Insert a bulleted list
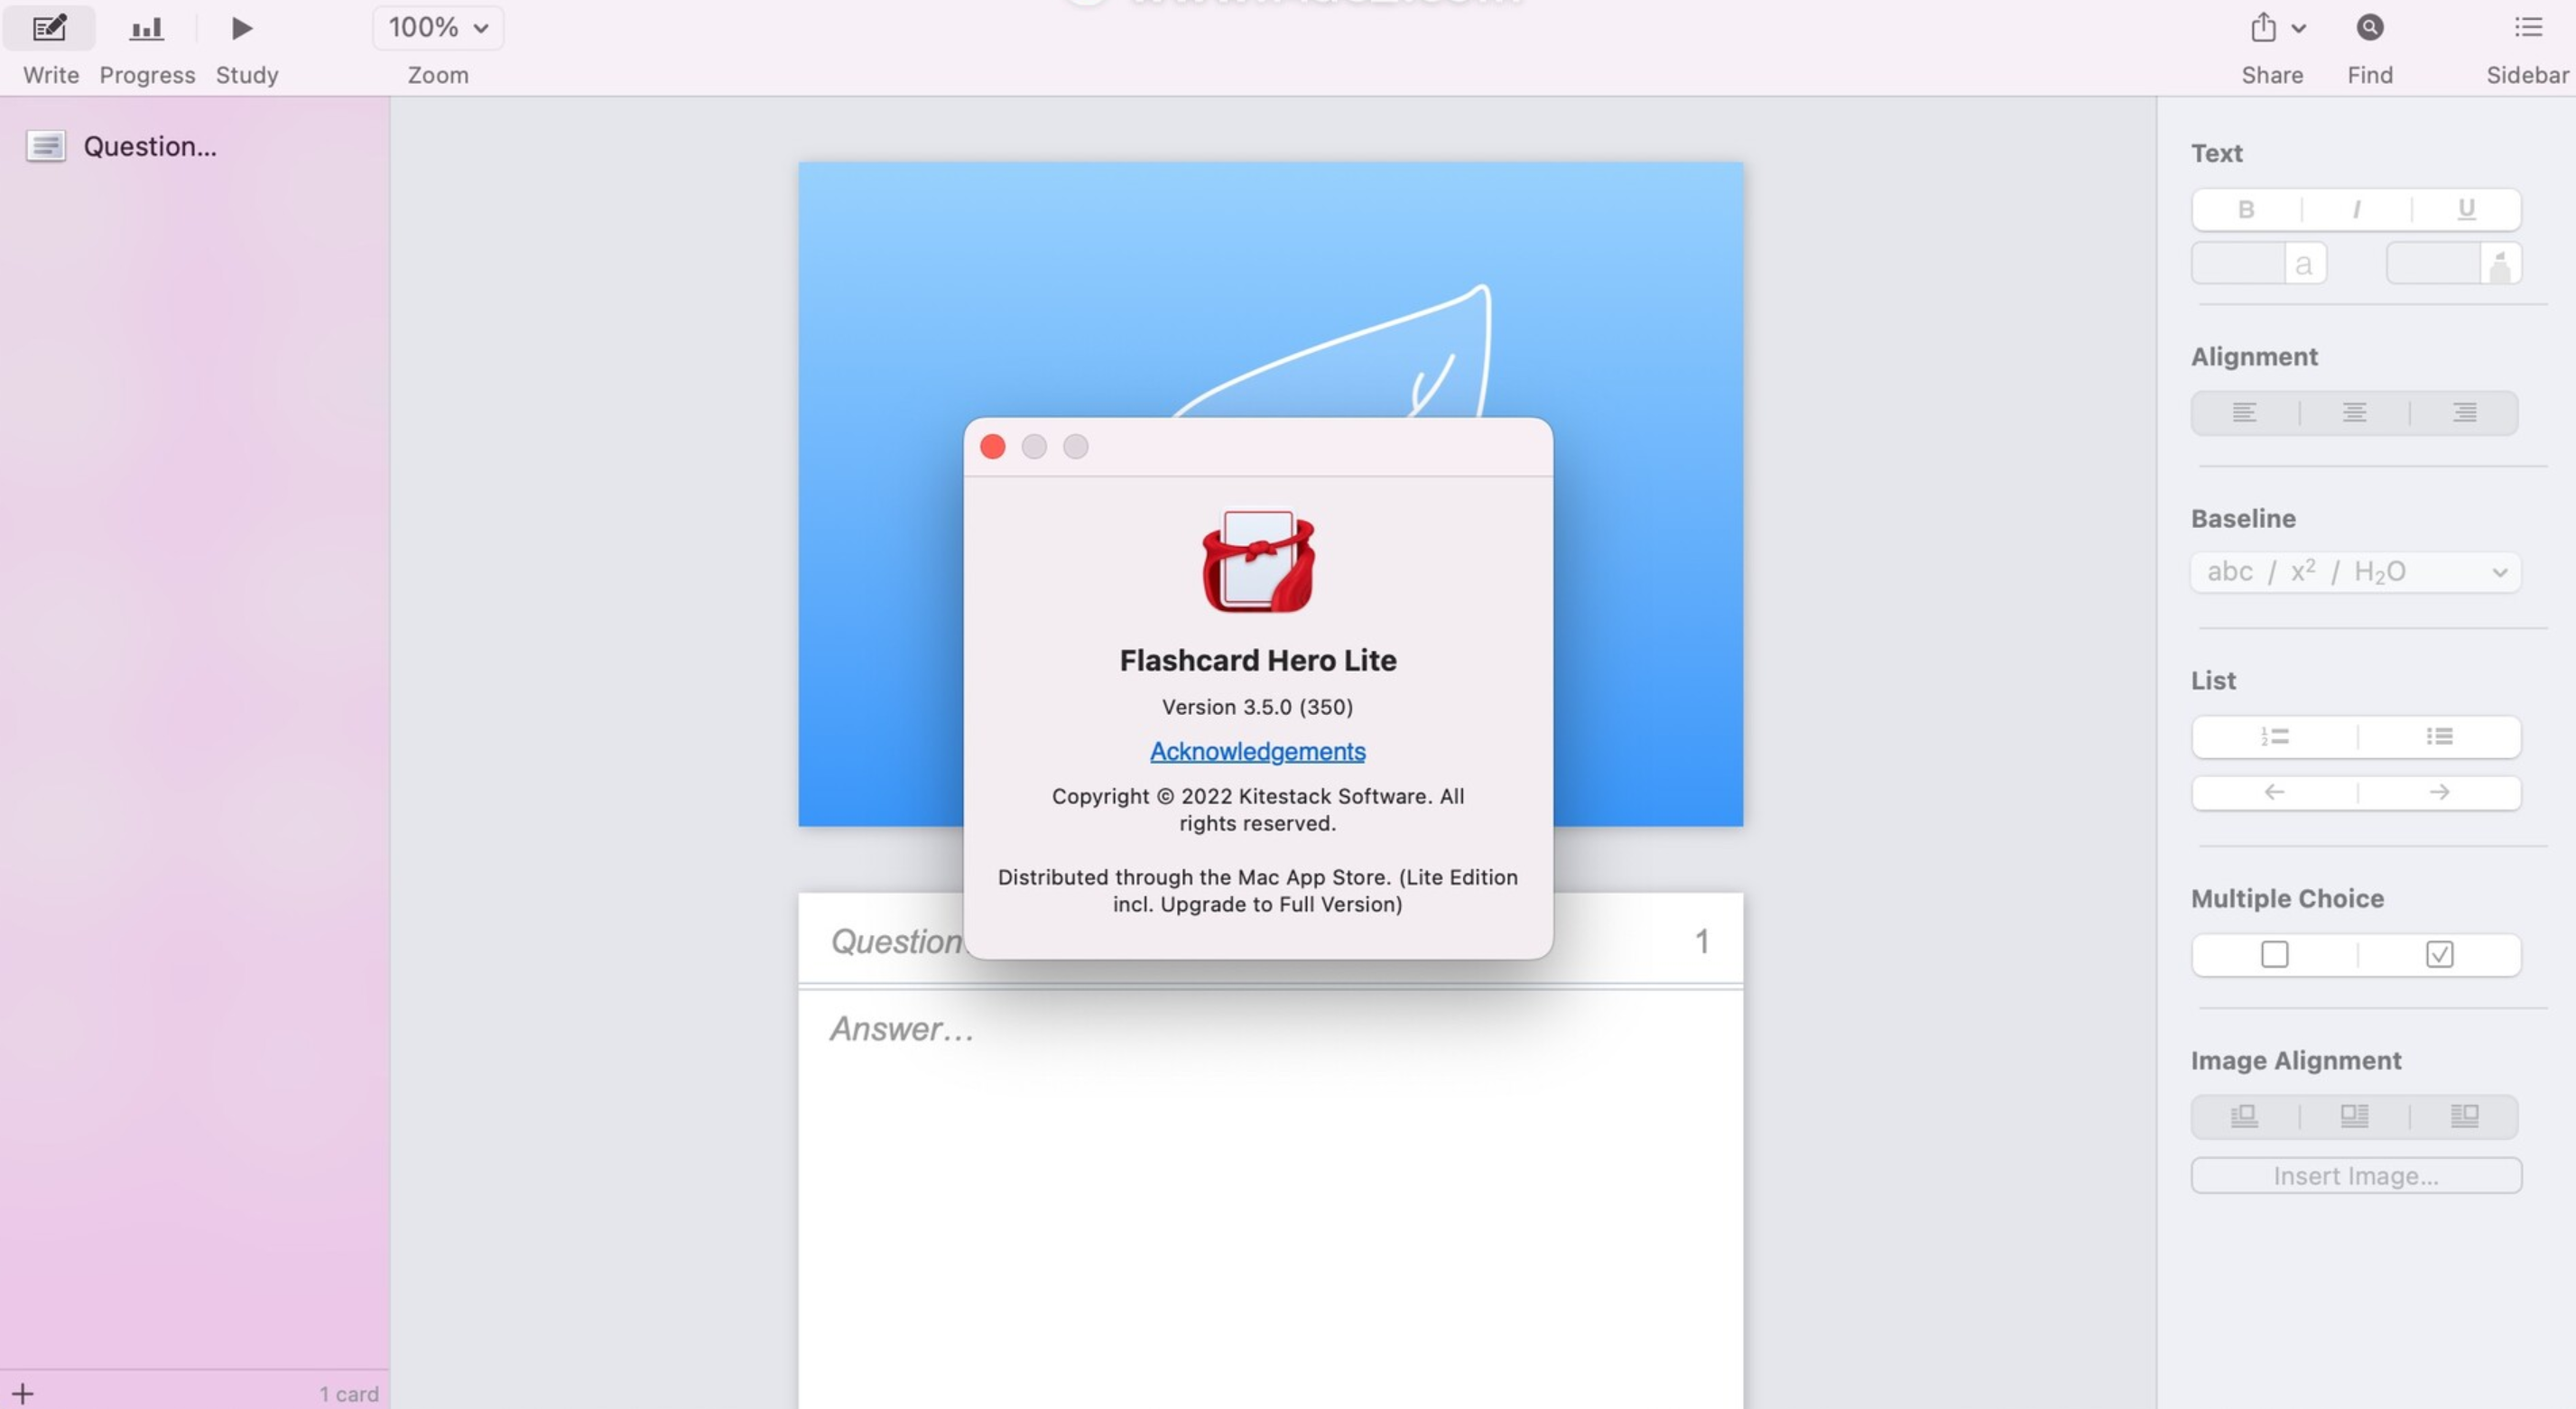The image size is (2576, 1409). point(2439,737)
